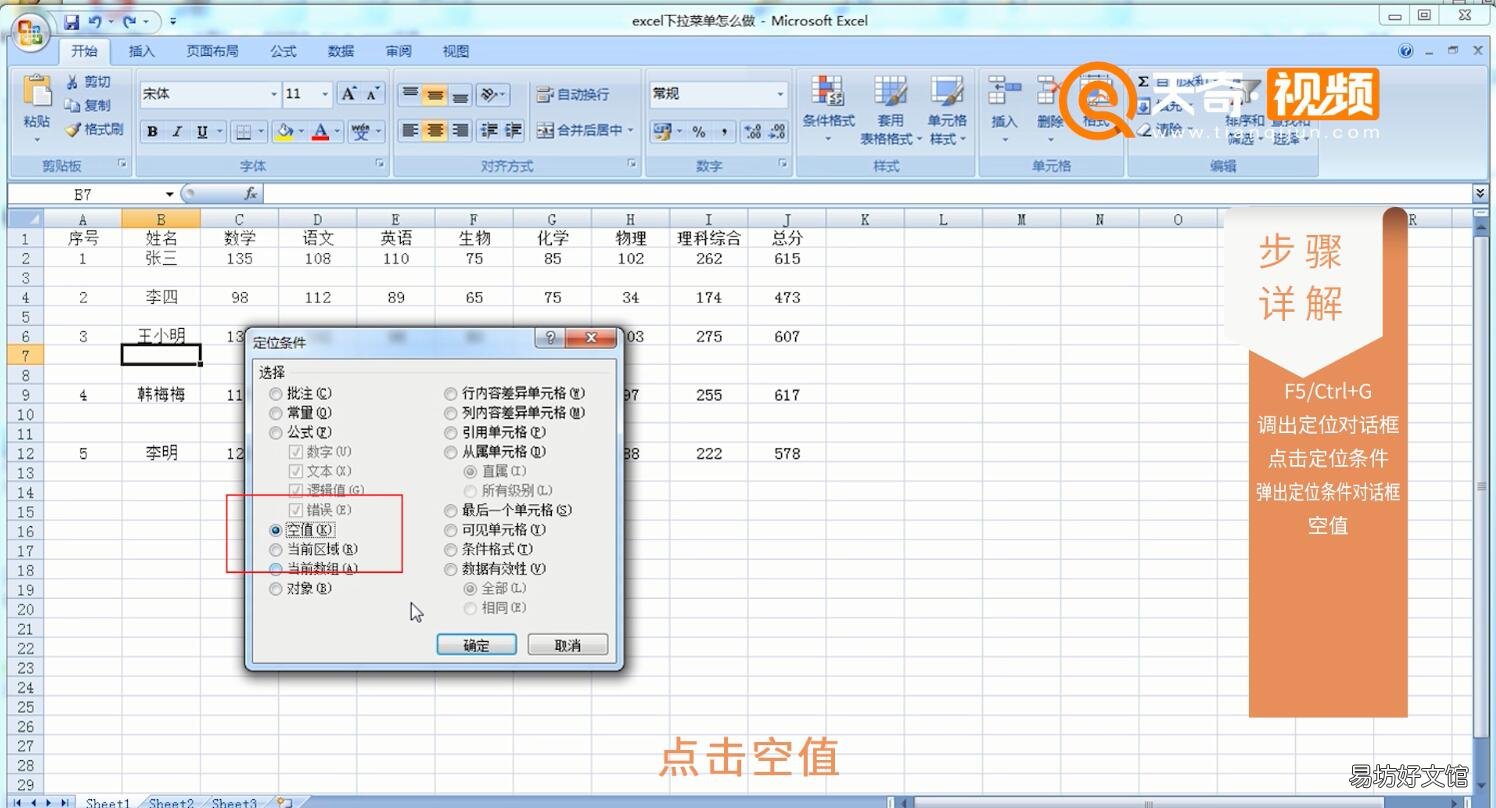Click the Paste clipboard icon
This screenshot has width=1496, height=808.
pos(36,91)
